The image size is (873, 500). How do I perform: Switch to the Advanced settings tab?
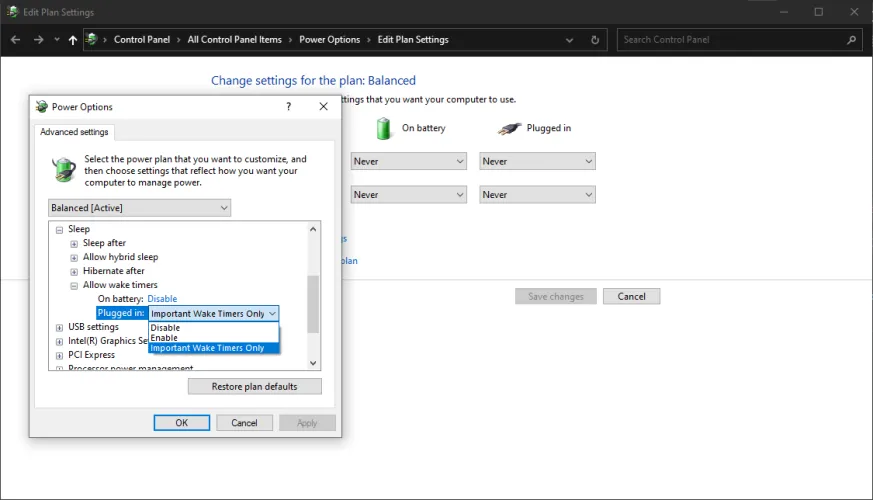(75, 132)
